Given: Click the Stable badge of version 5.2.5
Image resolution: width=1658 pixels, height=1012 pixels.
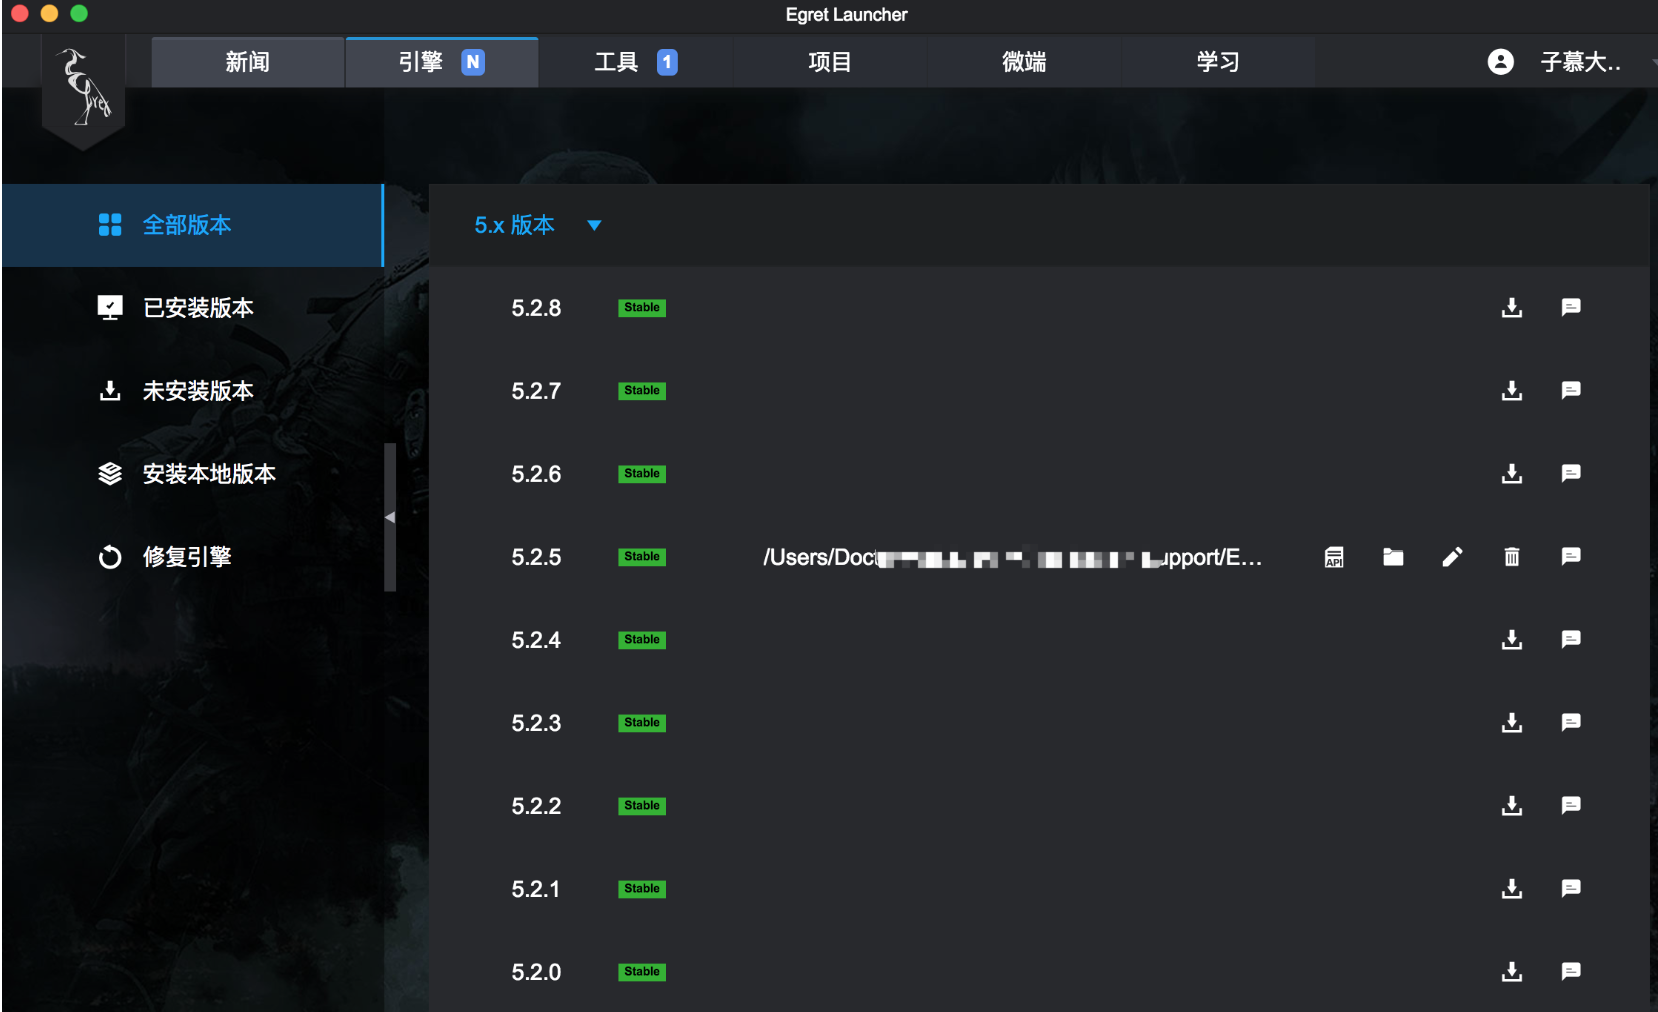Looking at the screenshot, I should pyautogui.click(x=642, y=557).
